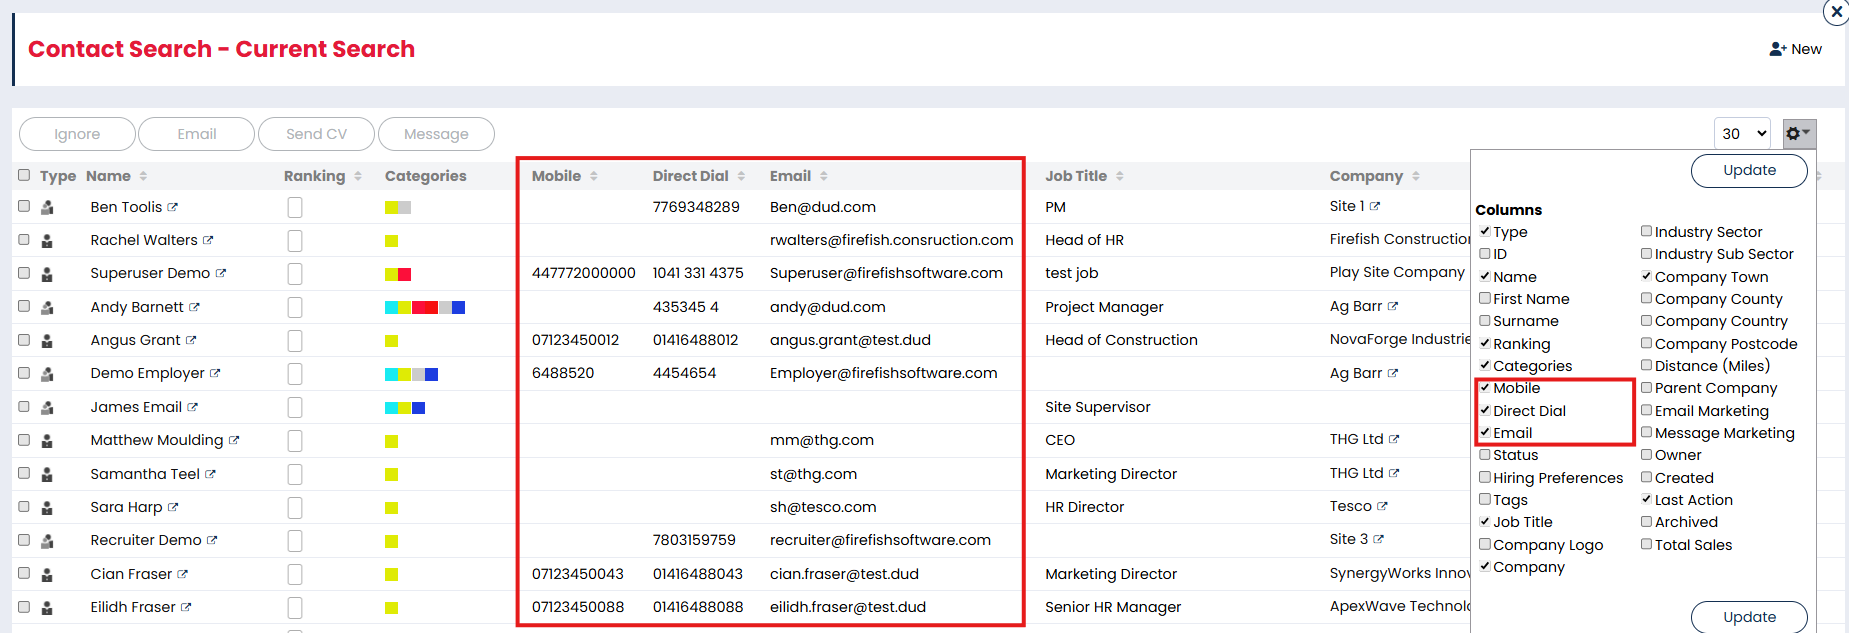Open Samantha Teel external link icon
The image size is (1849, 633).
pos(210,474)
